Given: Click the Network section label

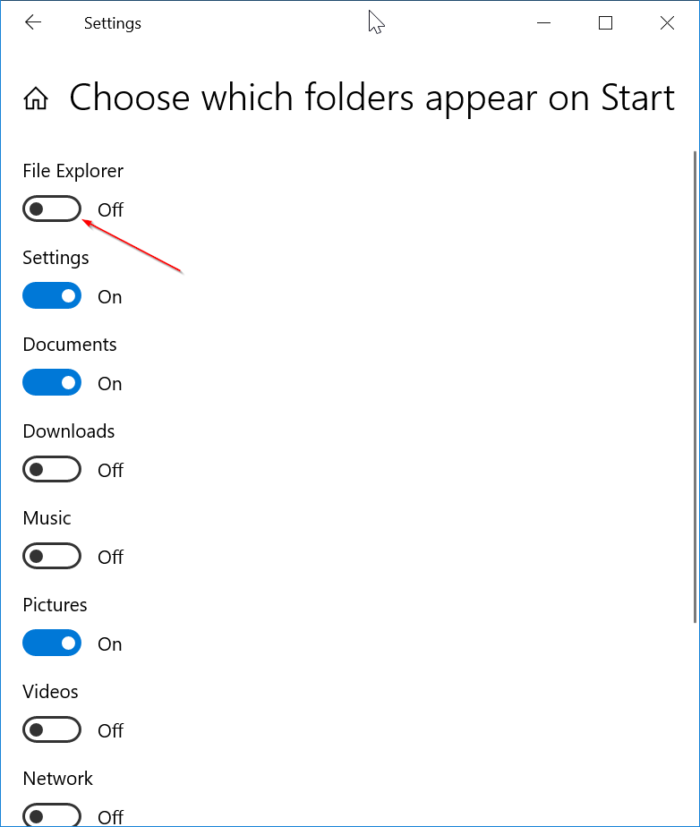Looking at the screenshot, I should (57, 778).
